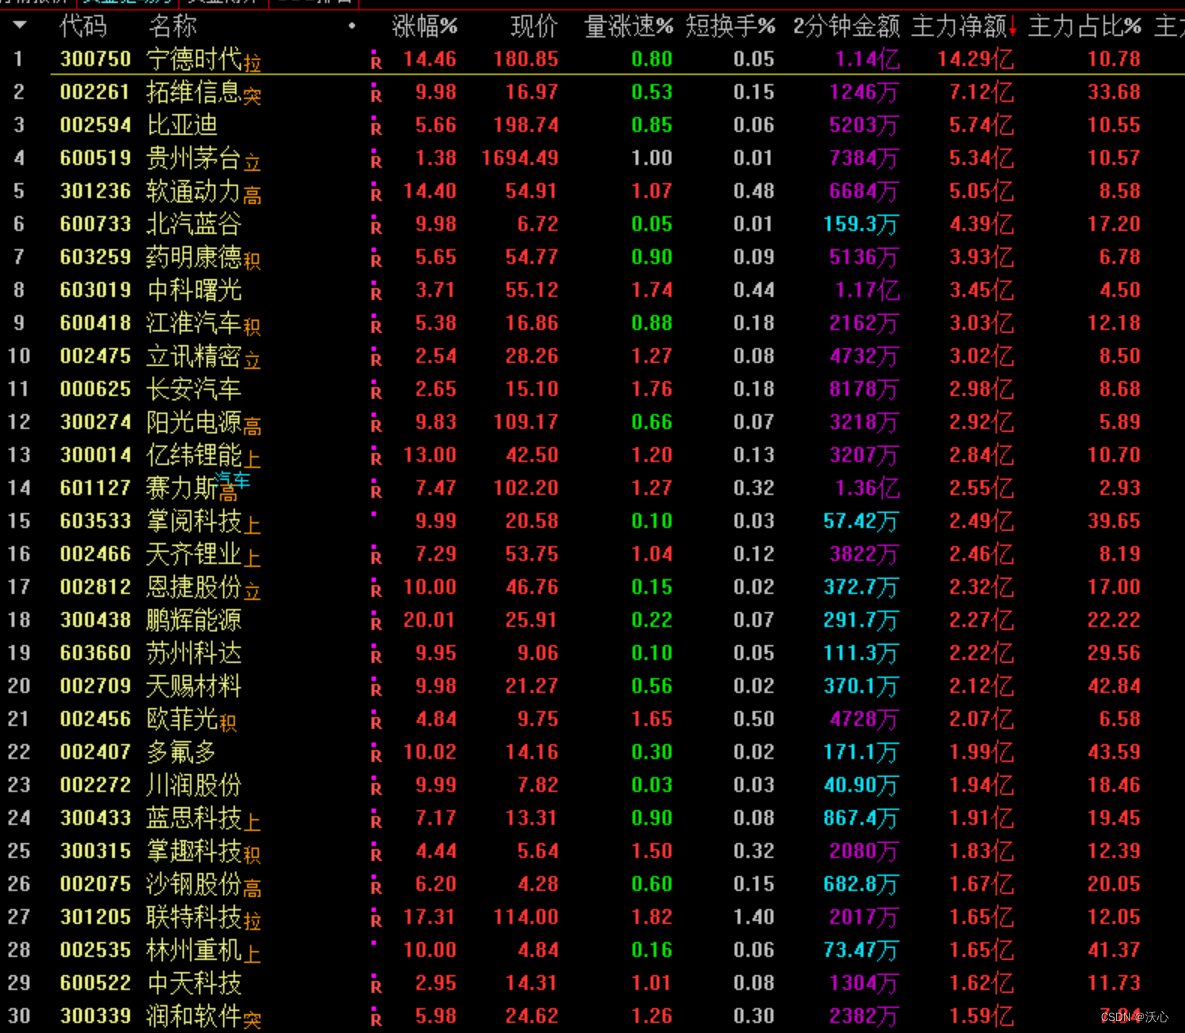Click the R margin icon for 亿纬锂能
Viewport: 1185px width, 1033px height.
(376, 457)
